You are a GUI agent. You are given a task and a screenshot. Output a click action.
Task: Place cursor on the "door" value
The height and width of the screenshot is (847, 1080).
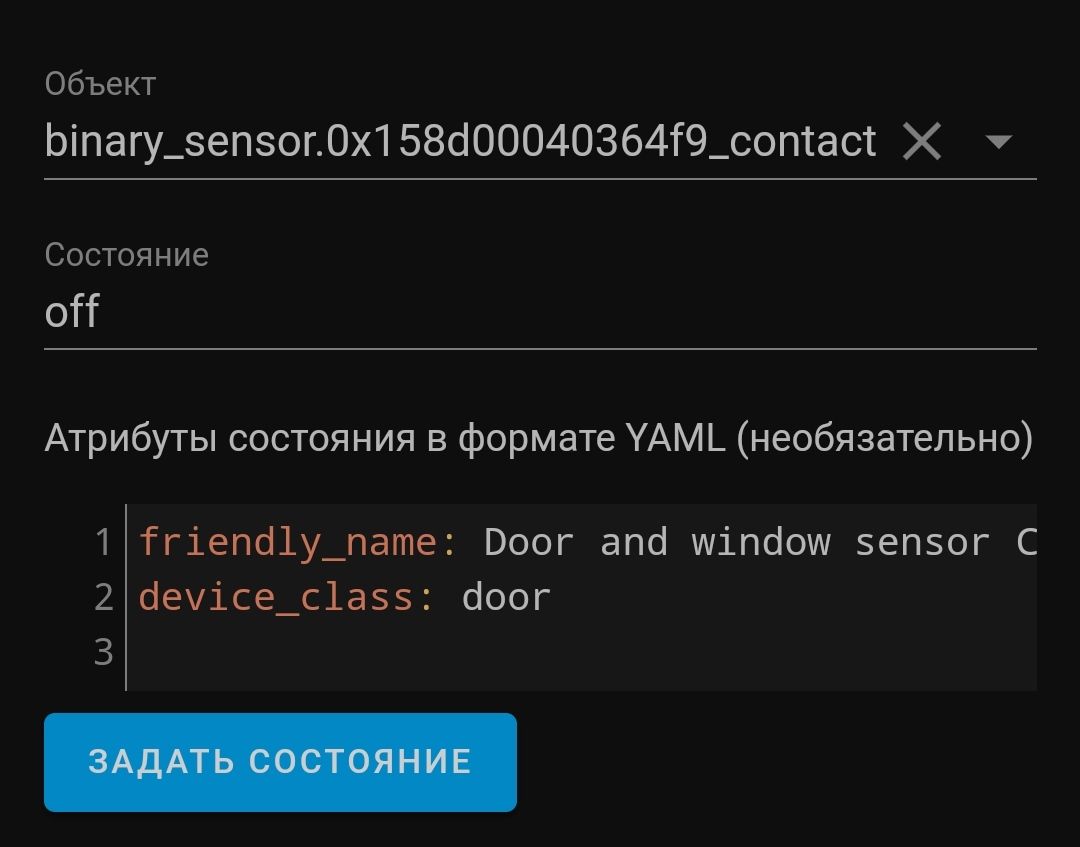(x=506, y=597)
